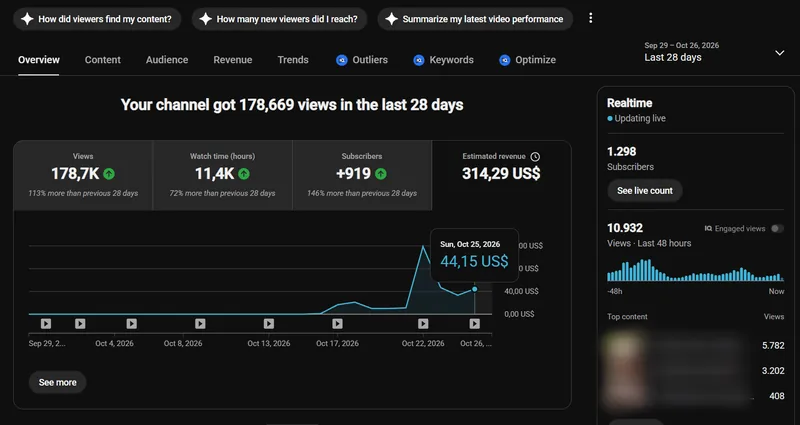The height and width of the screenshot is (425, 800).
Task: Go to the Revenue tab
Action: (233, 60)
